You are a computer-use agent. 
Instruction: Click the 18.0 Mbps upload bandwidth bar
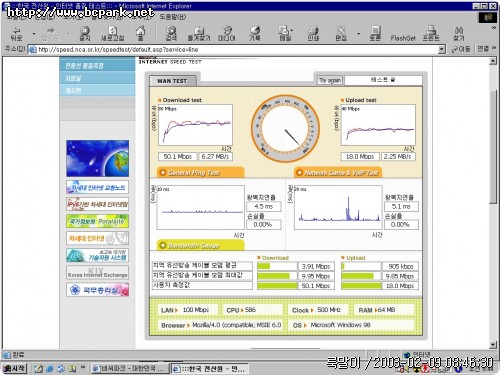coord(361,286)
